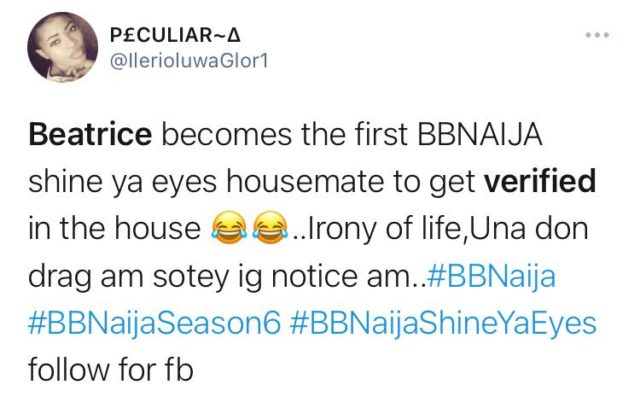Open the #BBNaijaShineYaEyes hashtag
The height and width of the screenshot is (408, 640).
pyautogui.click(x=443, y=324)
